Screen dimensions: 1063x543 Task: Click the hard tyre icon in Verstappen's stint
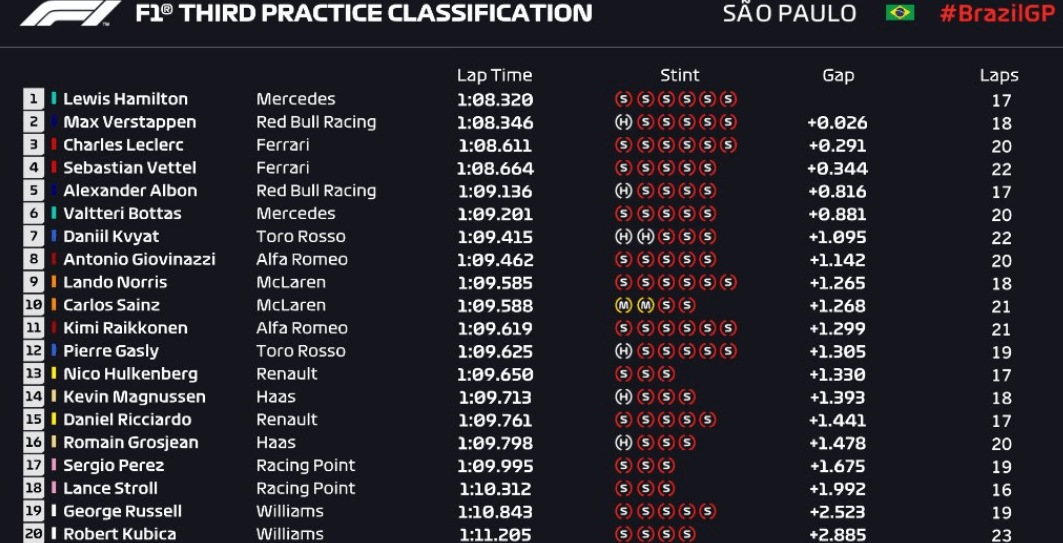(x=623, y=123)
